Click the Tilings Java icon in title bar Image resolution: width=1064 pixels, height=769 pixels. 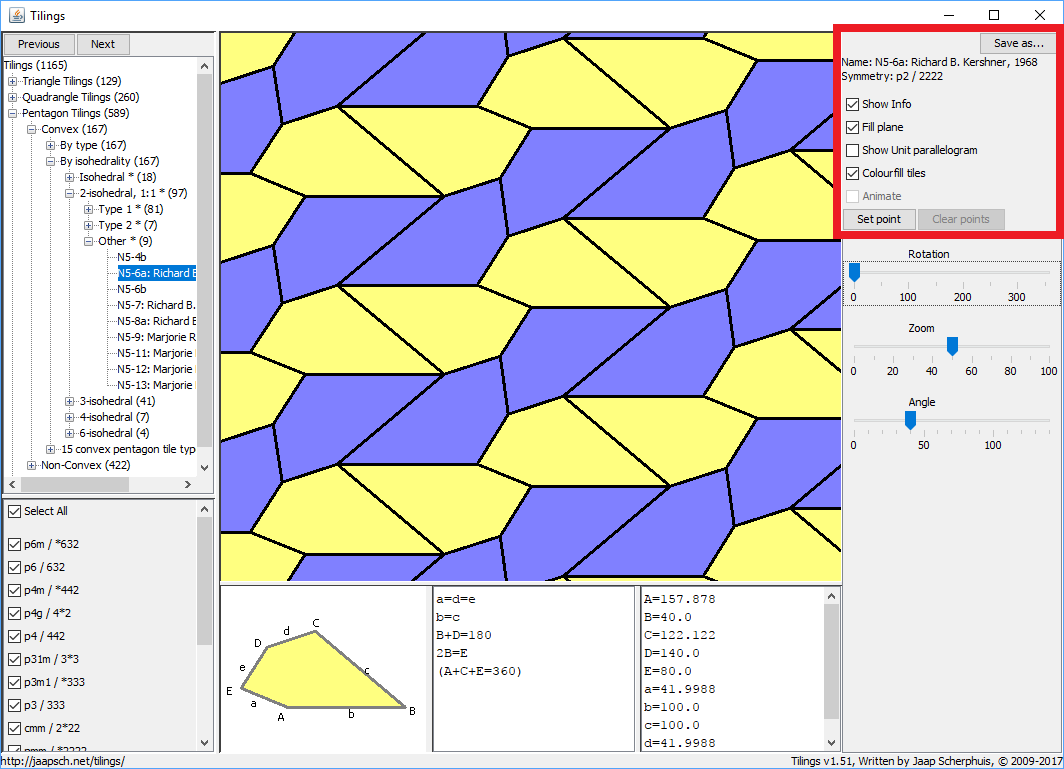click(17, 15)
